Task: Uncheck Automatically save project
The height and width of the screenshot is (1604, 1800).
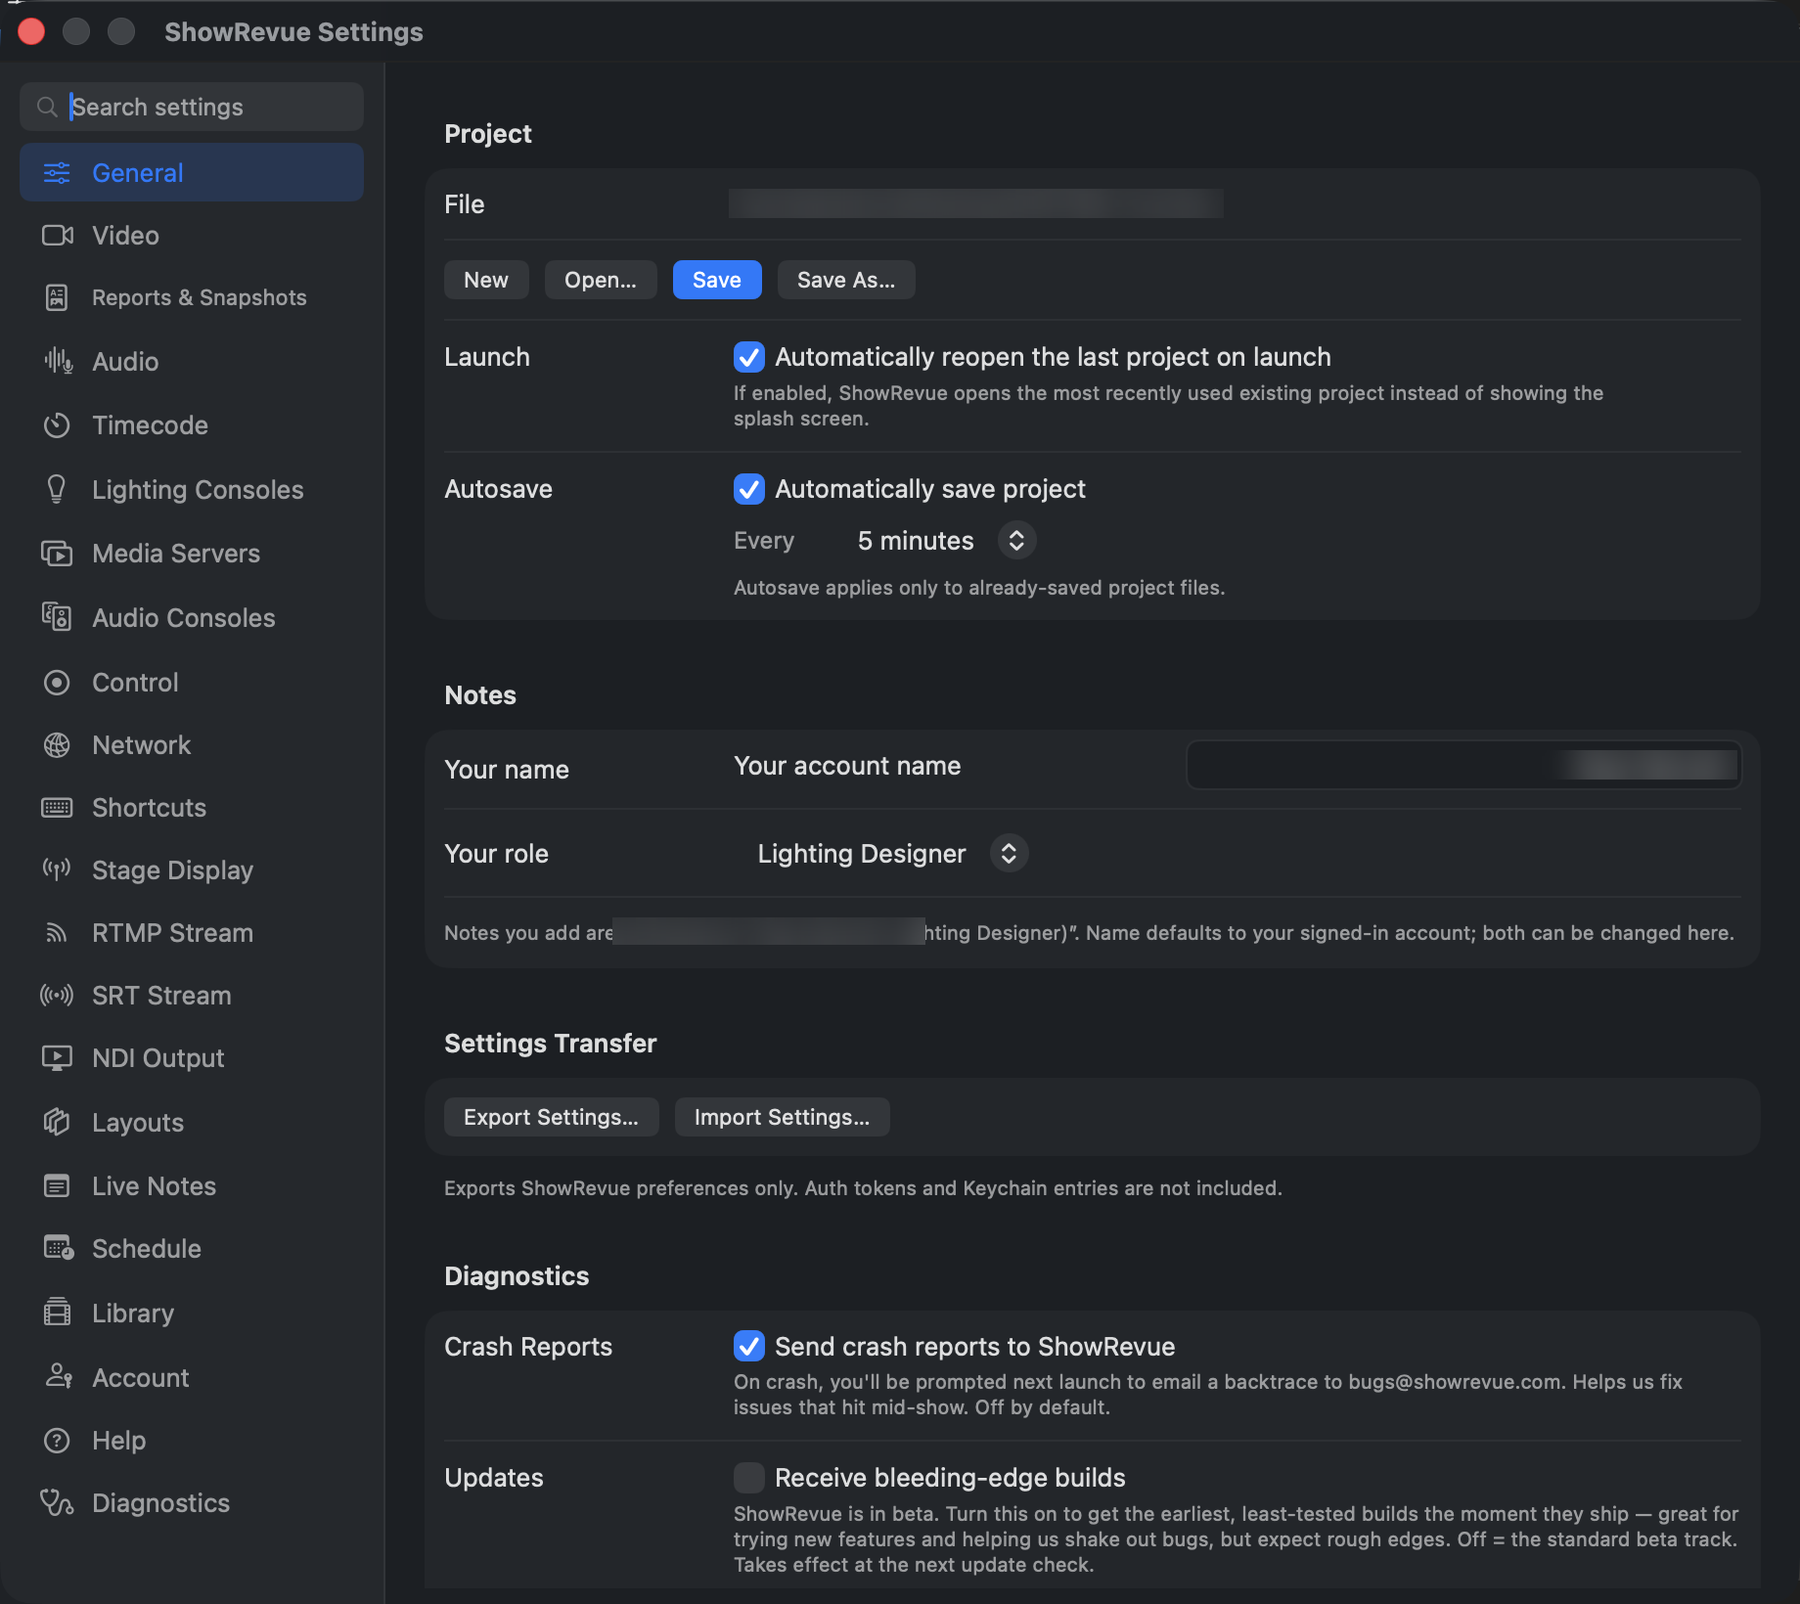Action: [x=749, y=489]
